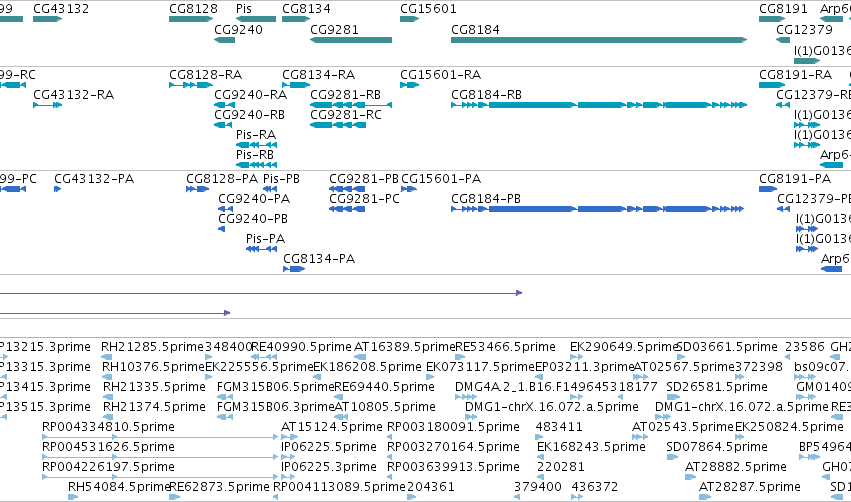Click transcript CG15601-RA
The width and height of the screenshot is (851, 502).
tap(410, 85)
